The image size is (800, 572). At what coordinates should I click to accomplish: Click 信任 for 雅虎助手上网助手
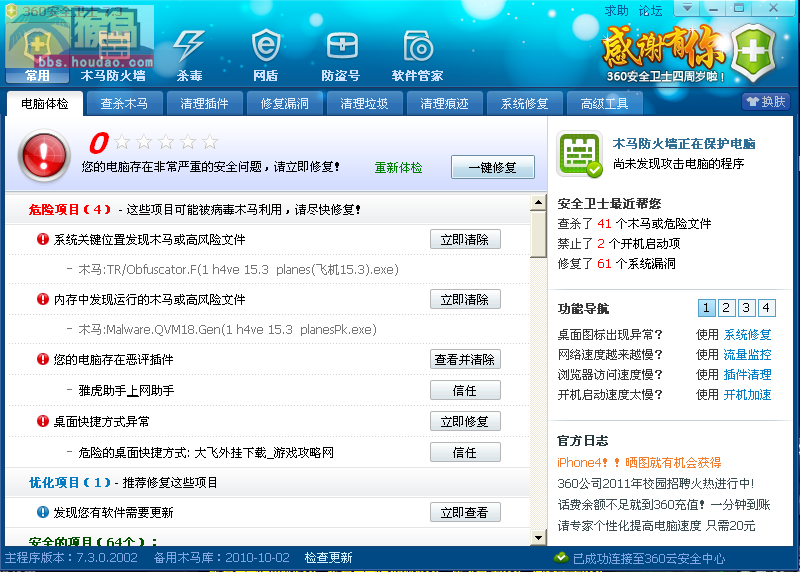(465, 390)
